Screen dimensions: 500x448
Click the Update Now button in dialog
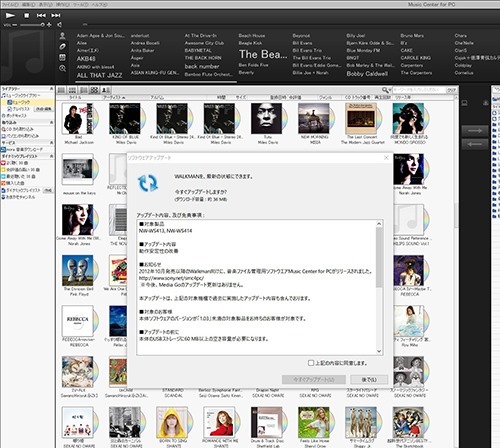tap(313, 379)
